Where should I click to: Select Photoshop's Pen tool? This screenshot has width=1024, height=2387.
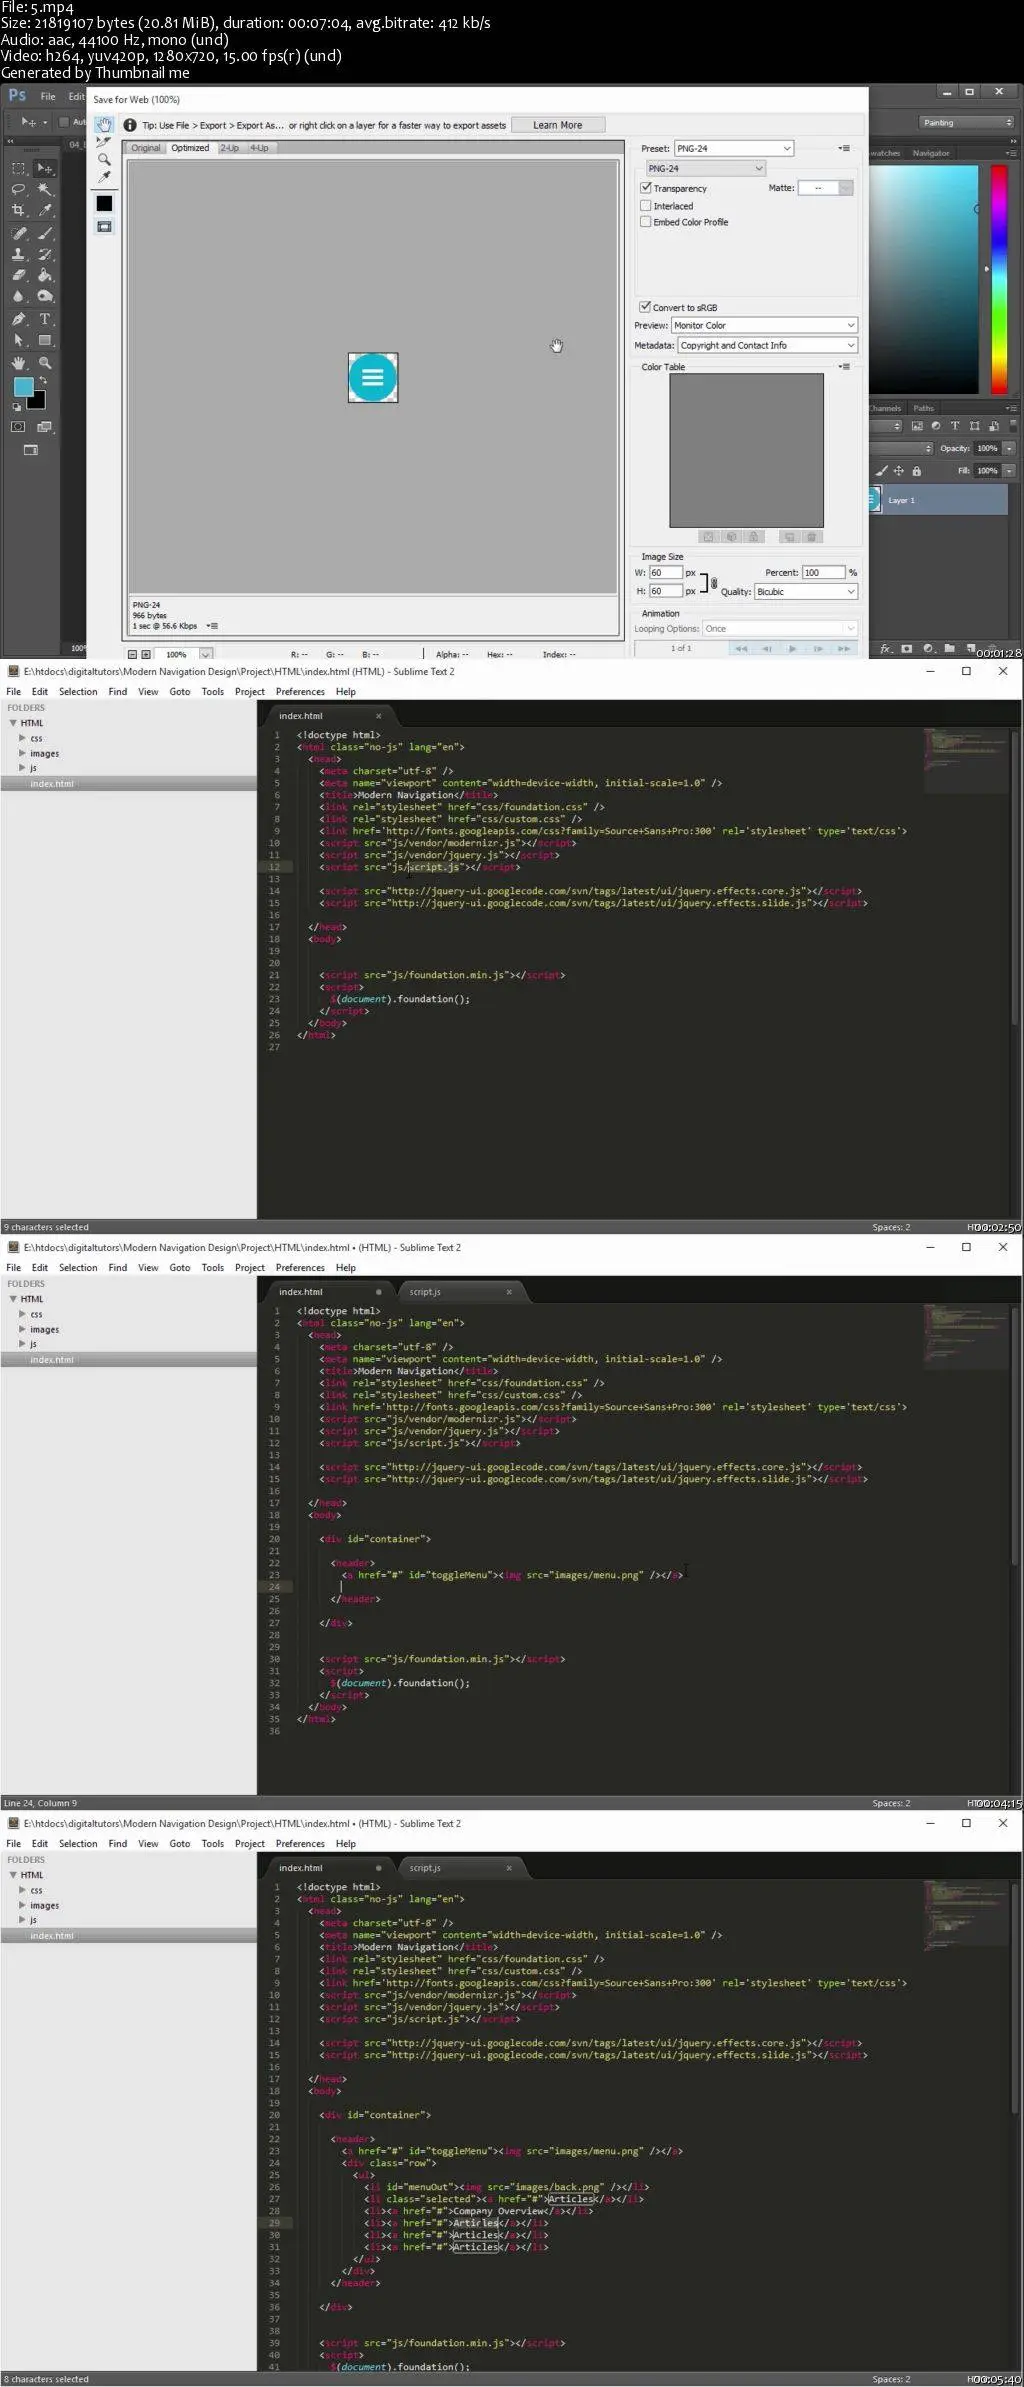coord(19,319)
